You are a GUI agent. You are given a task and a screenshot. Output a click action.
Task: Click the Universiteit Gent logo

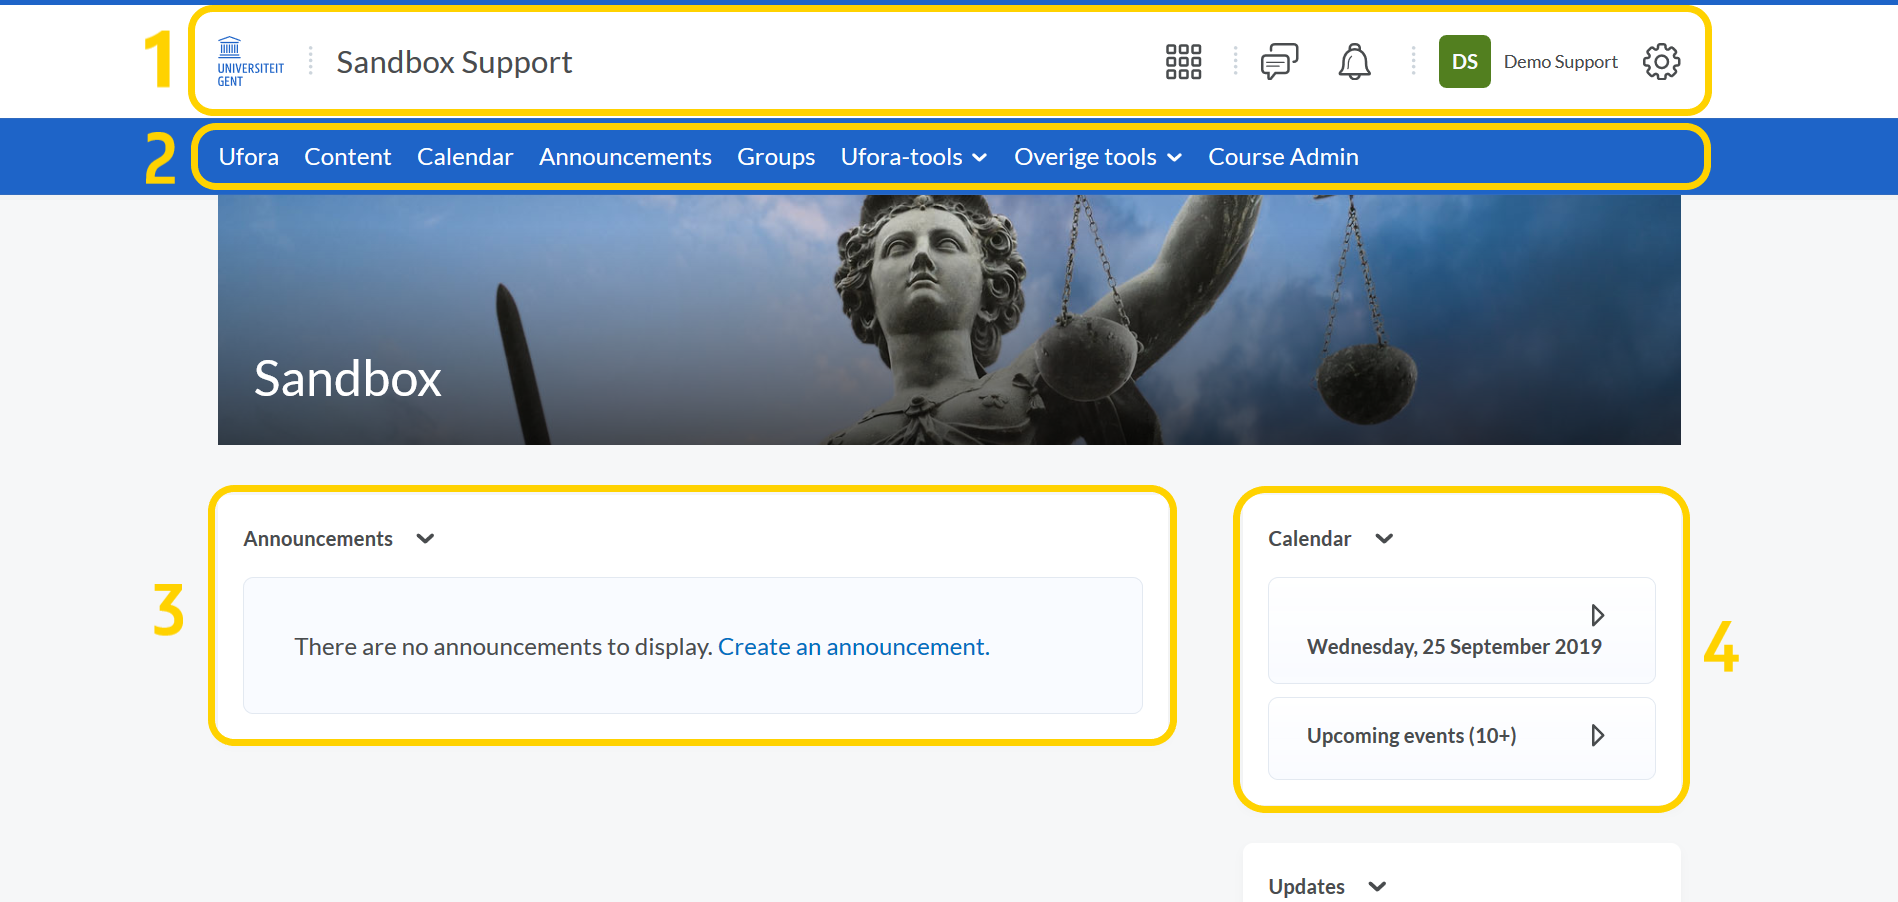click(250, 62)
